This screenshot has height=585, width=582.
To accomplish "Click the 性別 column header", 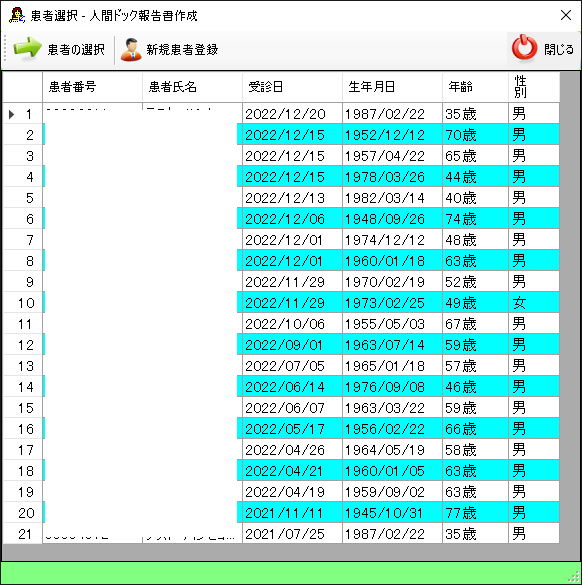I will (x=534, y=87).
